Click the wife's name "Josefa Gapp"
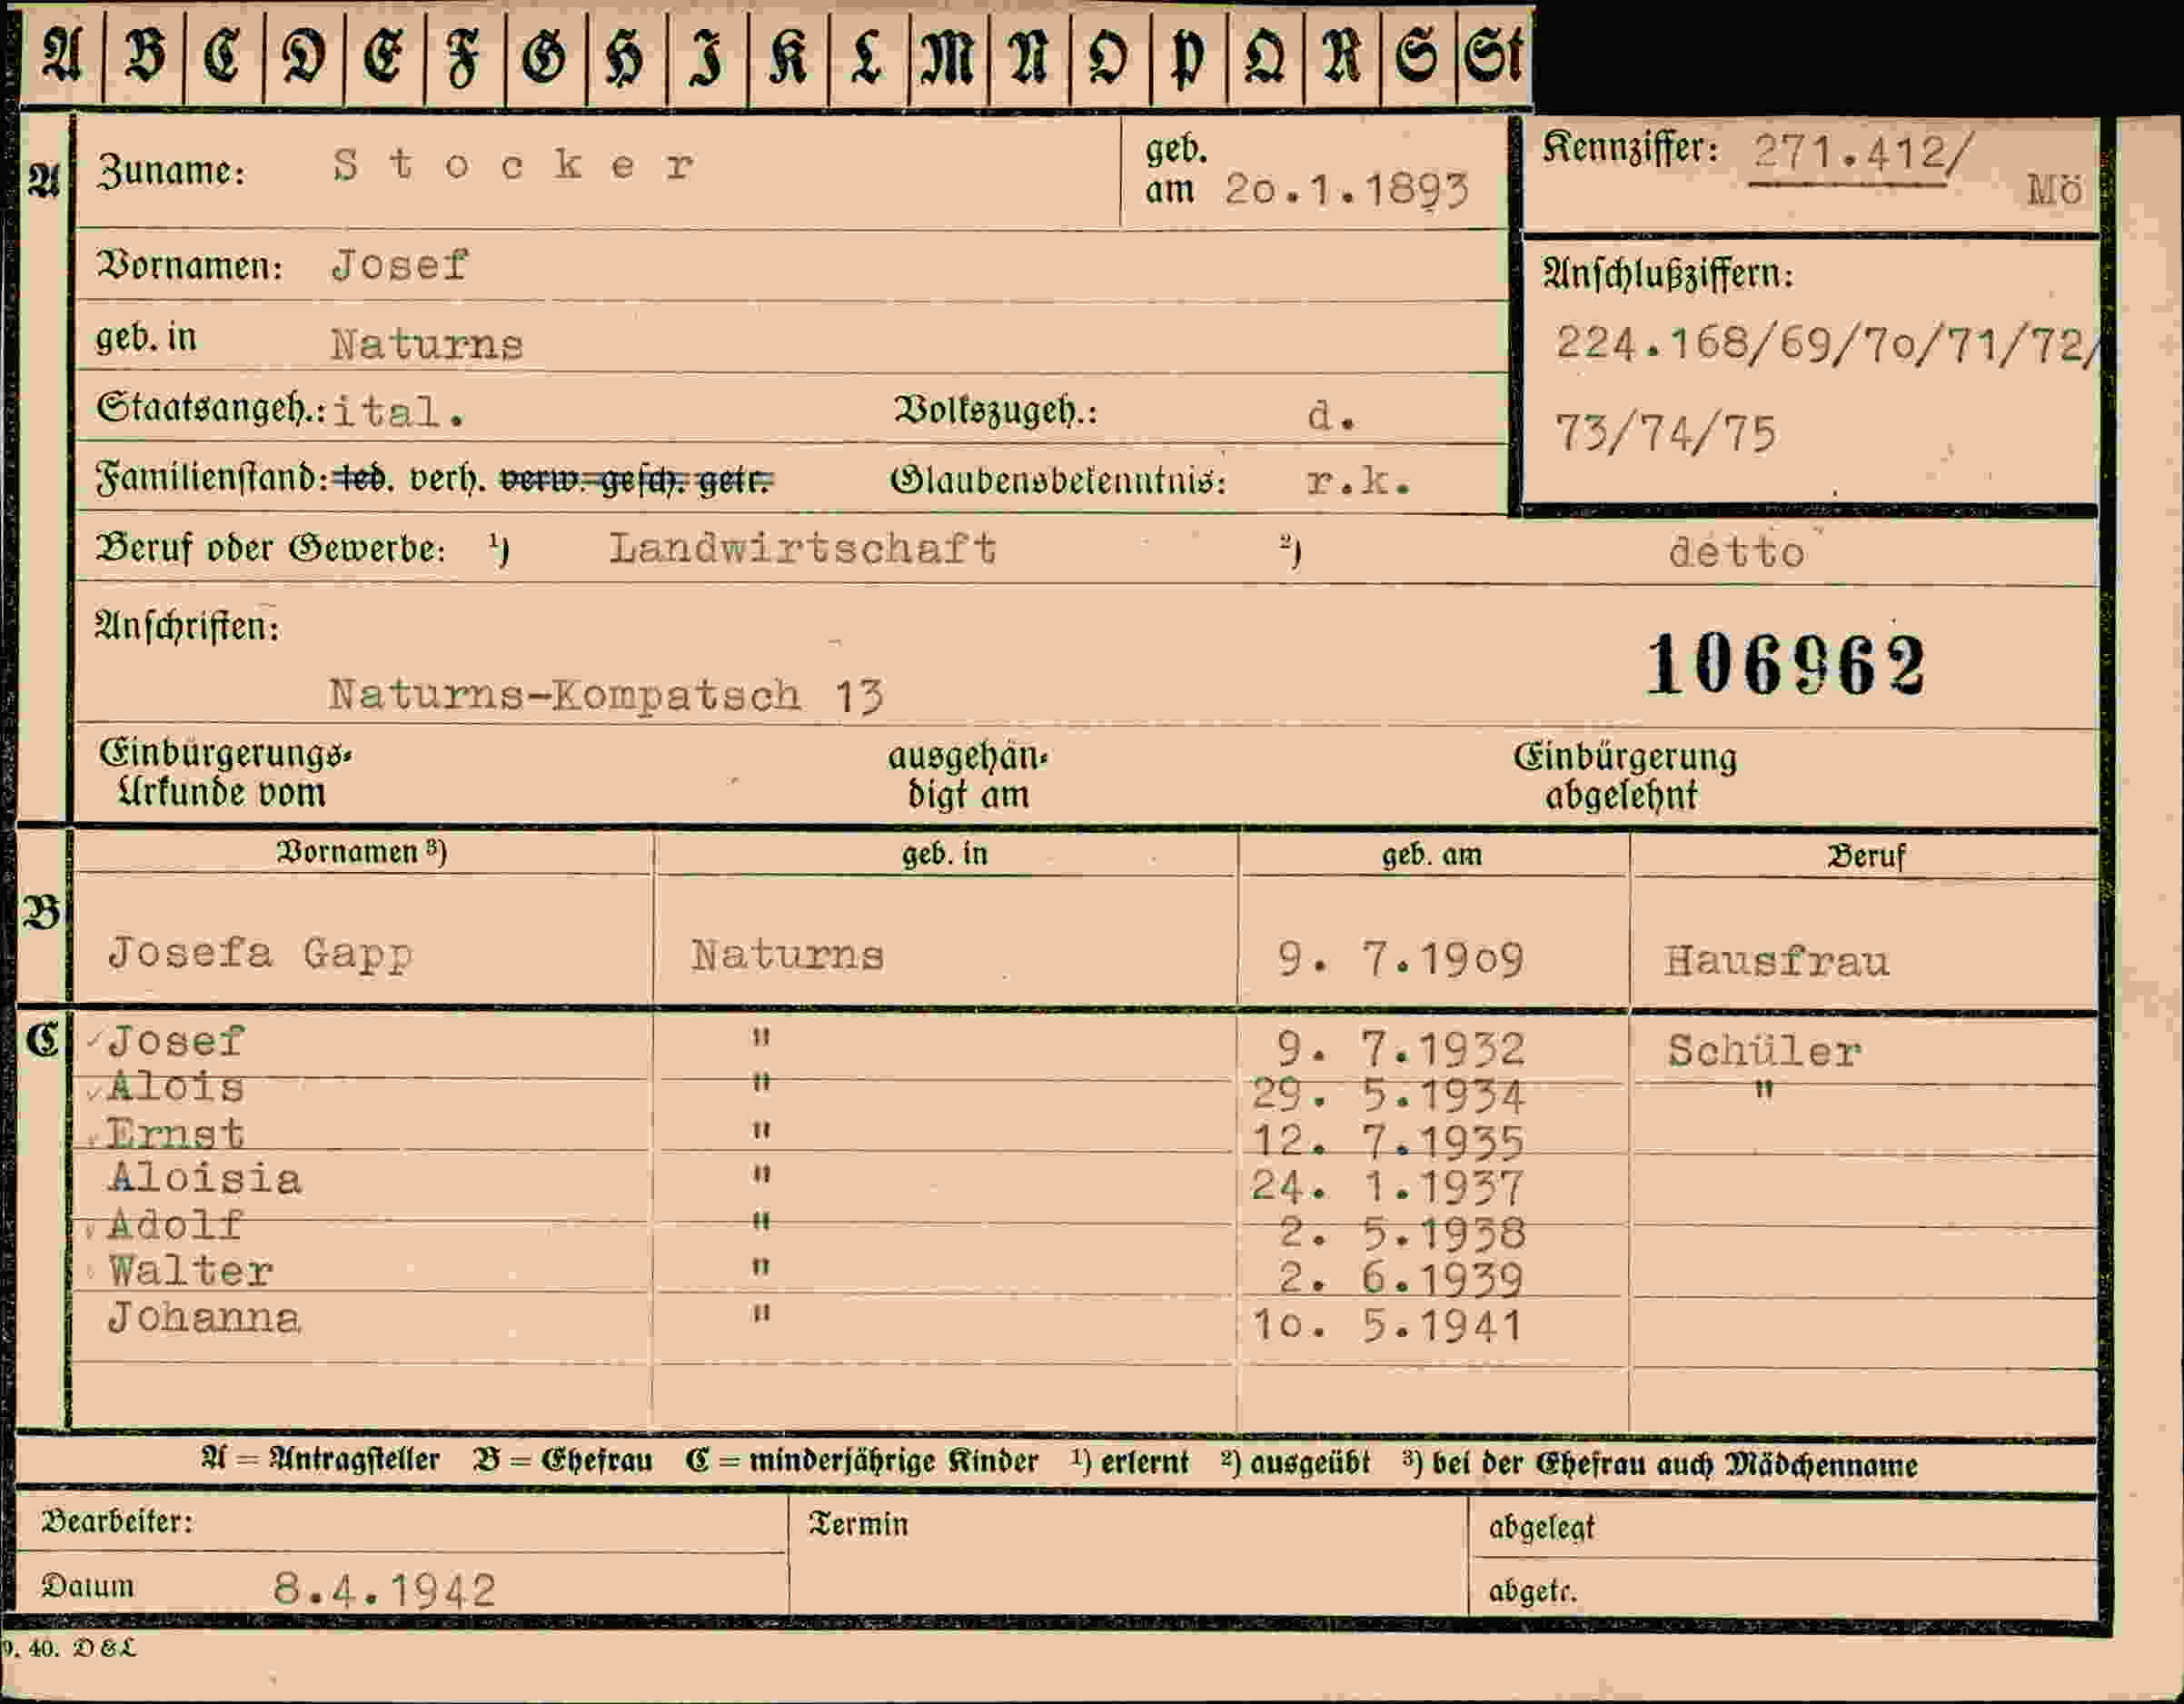This screenshot has height=1704, width=2184. [x=260, y=953]
